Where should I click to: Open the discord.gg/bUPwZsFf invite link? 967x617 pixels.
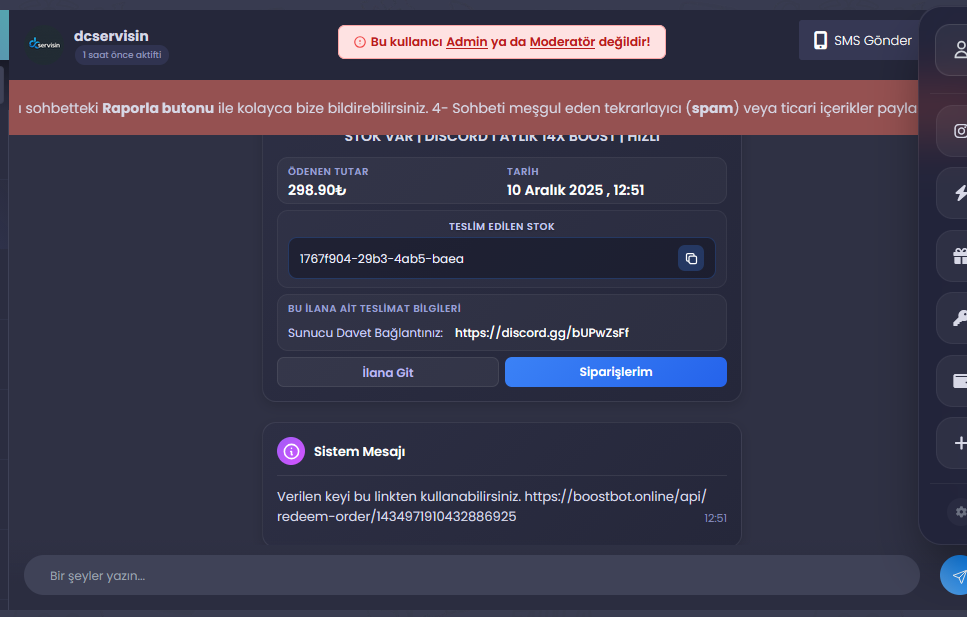point(541,333)
